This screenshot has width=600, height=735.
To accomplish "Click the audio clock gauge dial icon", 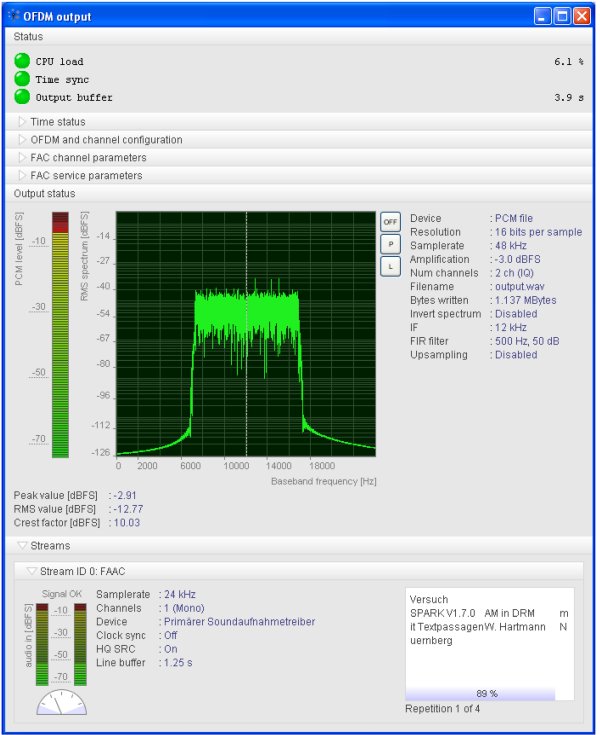I will point(61,704).
